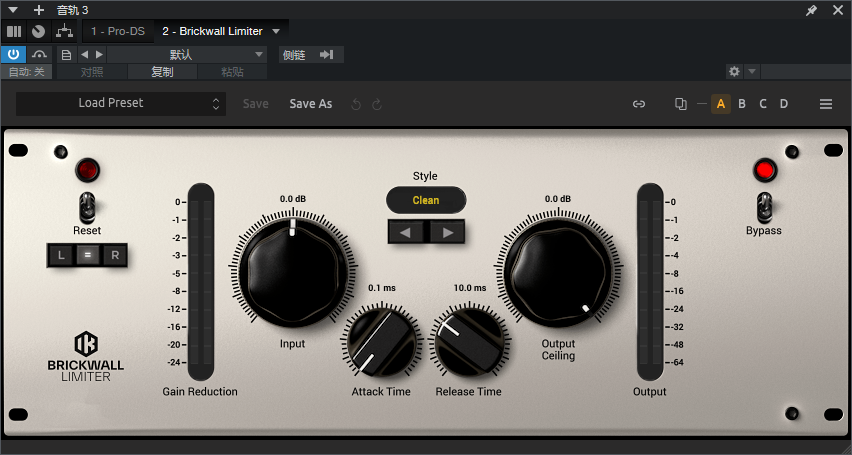The image size is (852, 455).
Task: Click the empty field right of gear arrow
Action: click(x=805, y=72)
